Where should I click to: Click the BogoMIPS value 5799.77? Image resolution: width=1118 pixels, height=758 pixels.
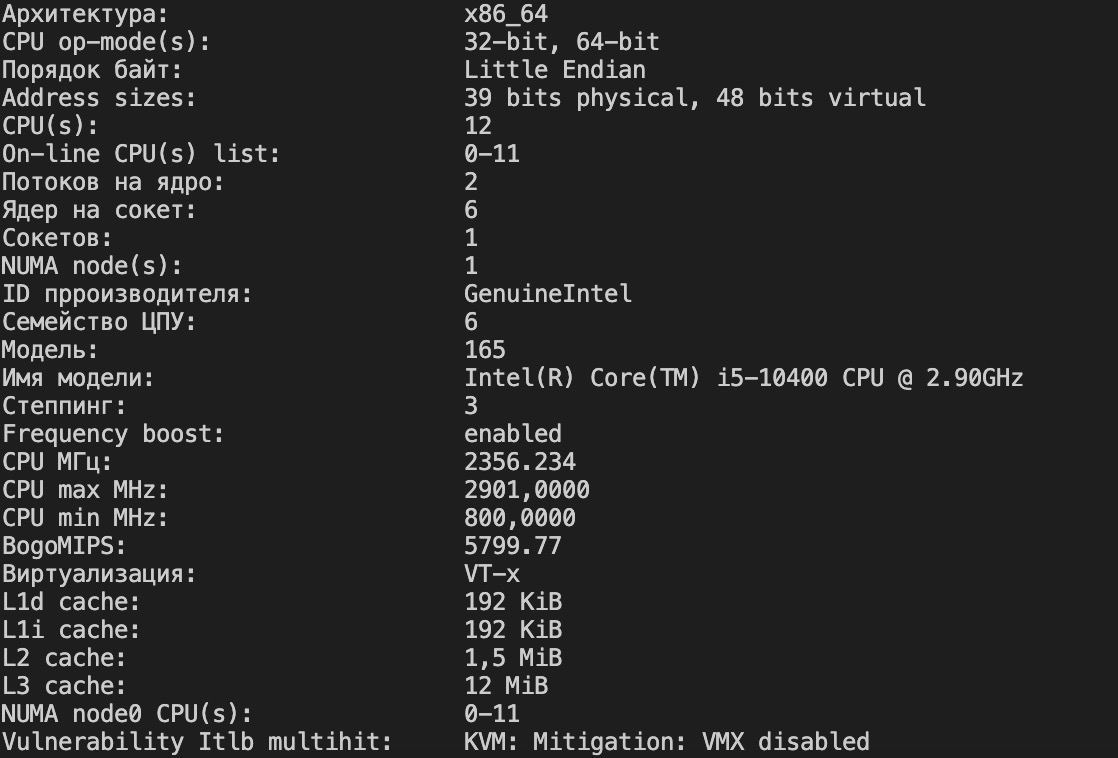click(513, 546)
